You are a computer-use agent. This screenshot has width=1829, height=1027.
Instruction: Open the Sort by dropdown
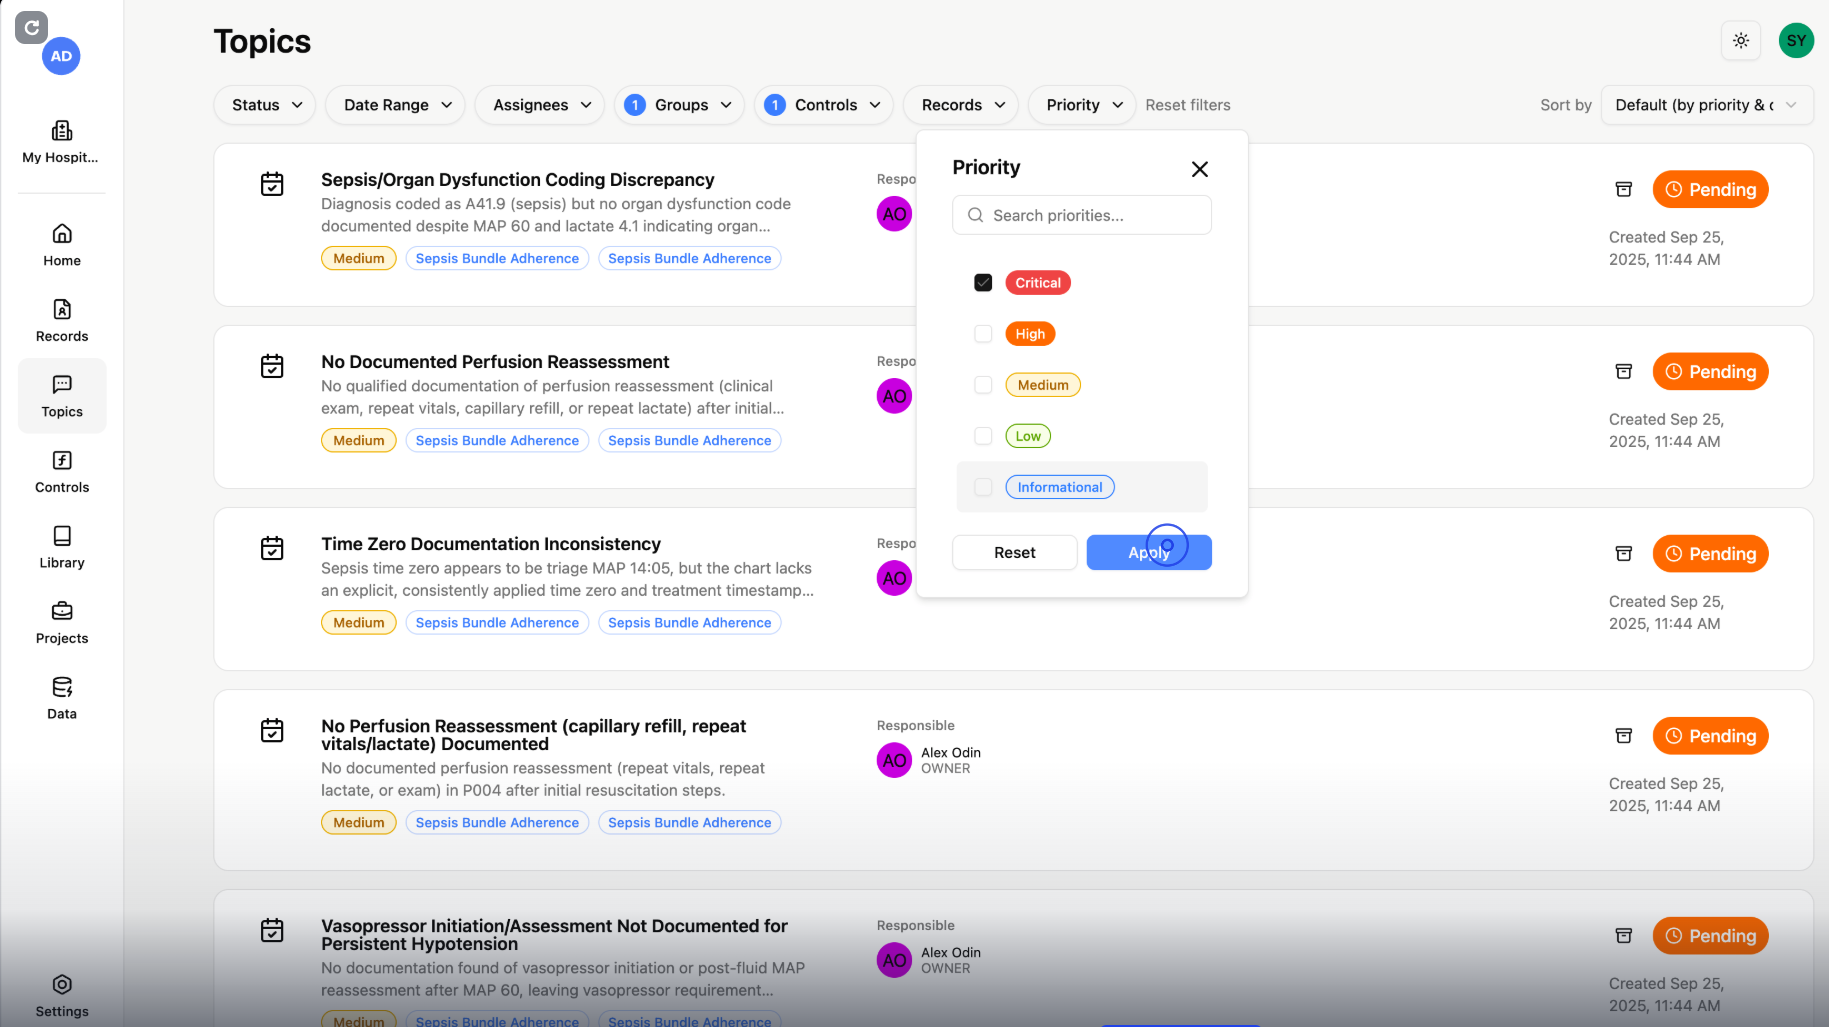1706,105
